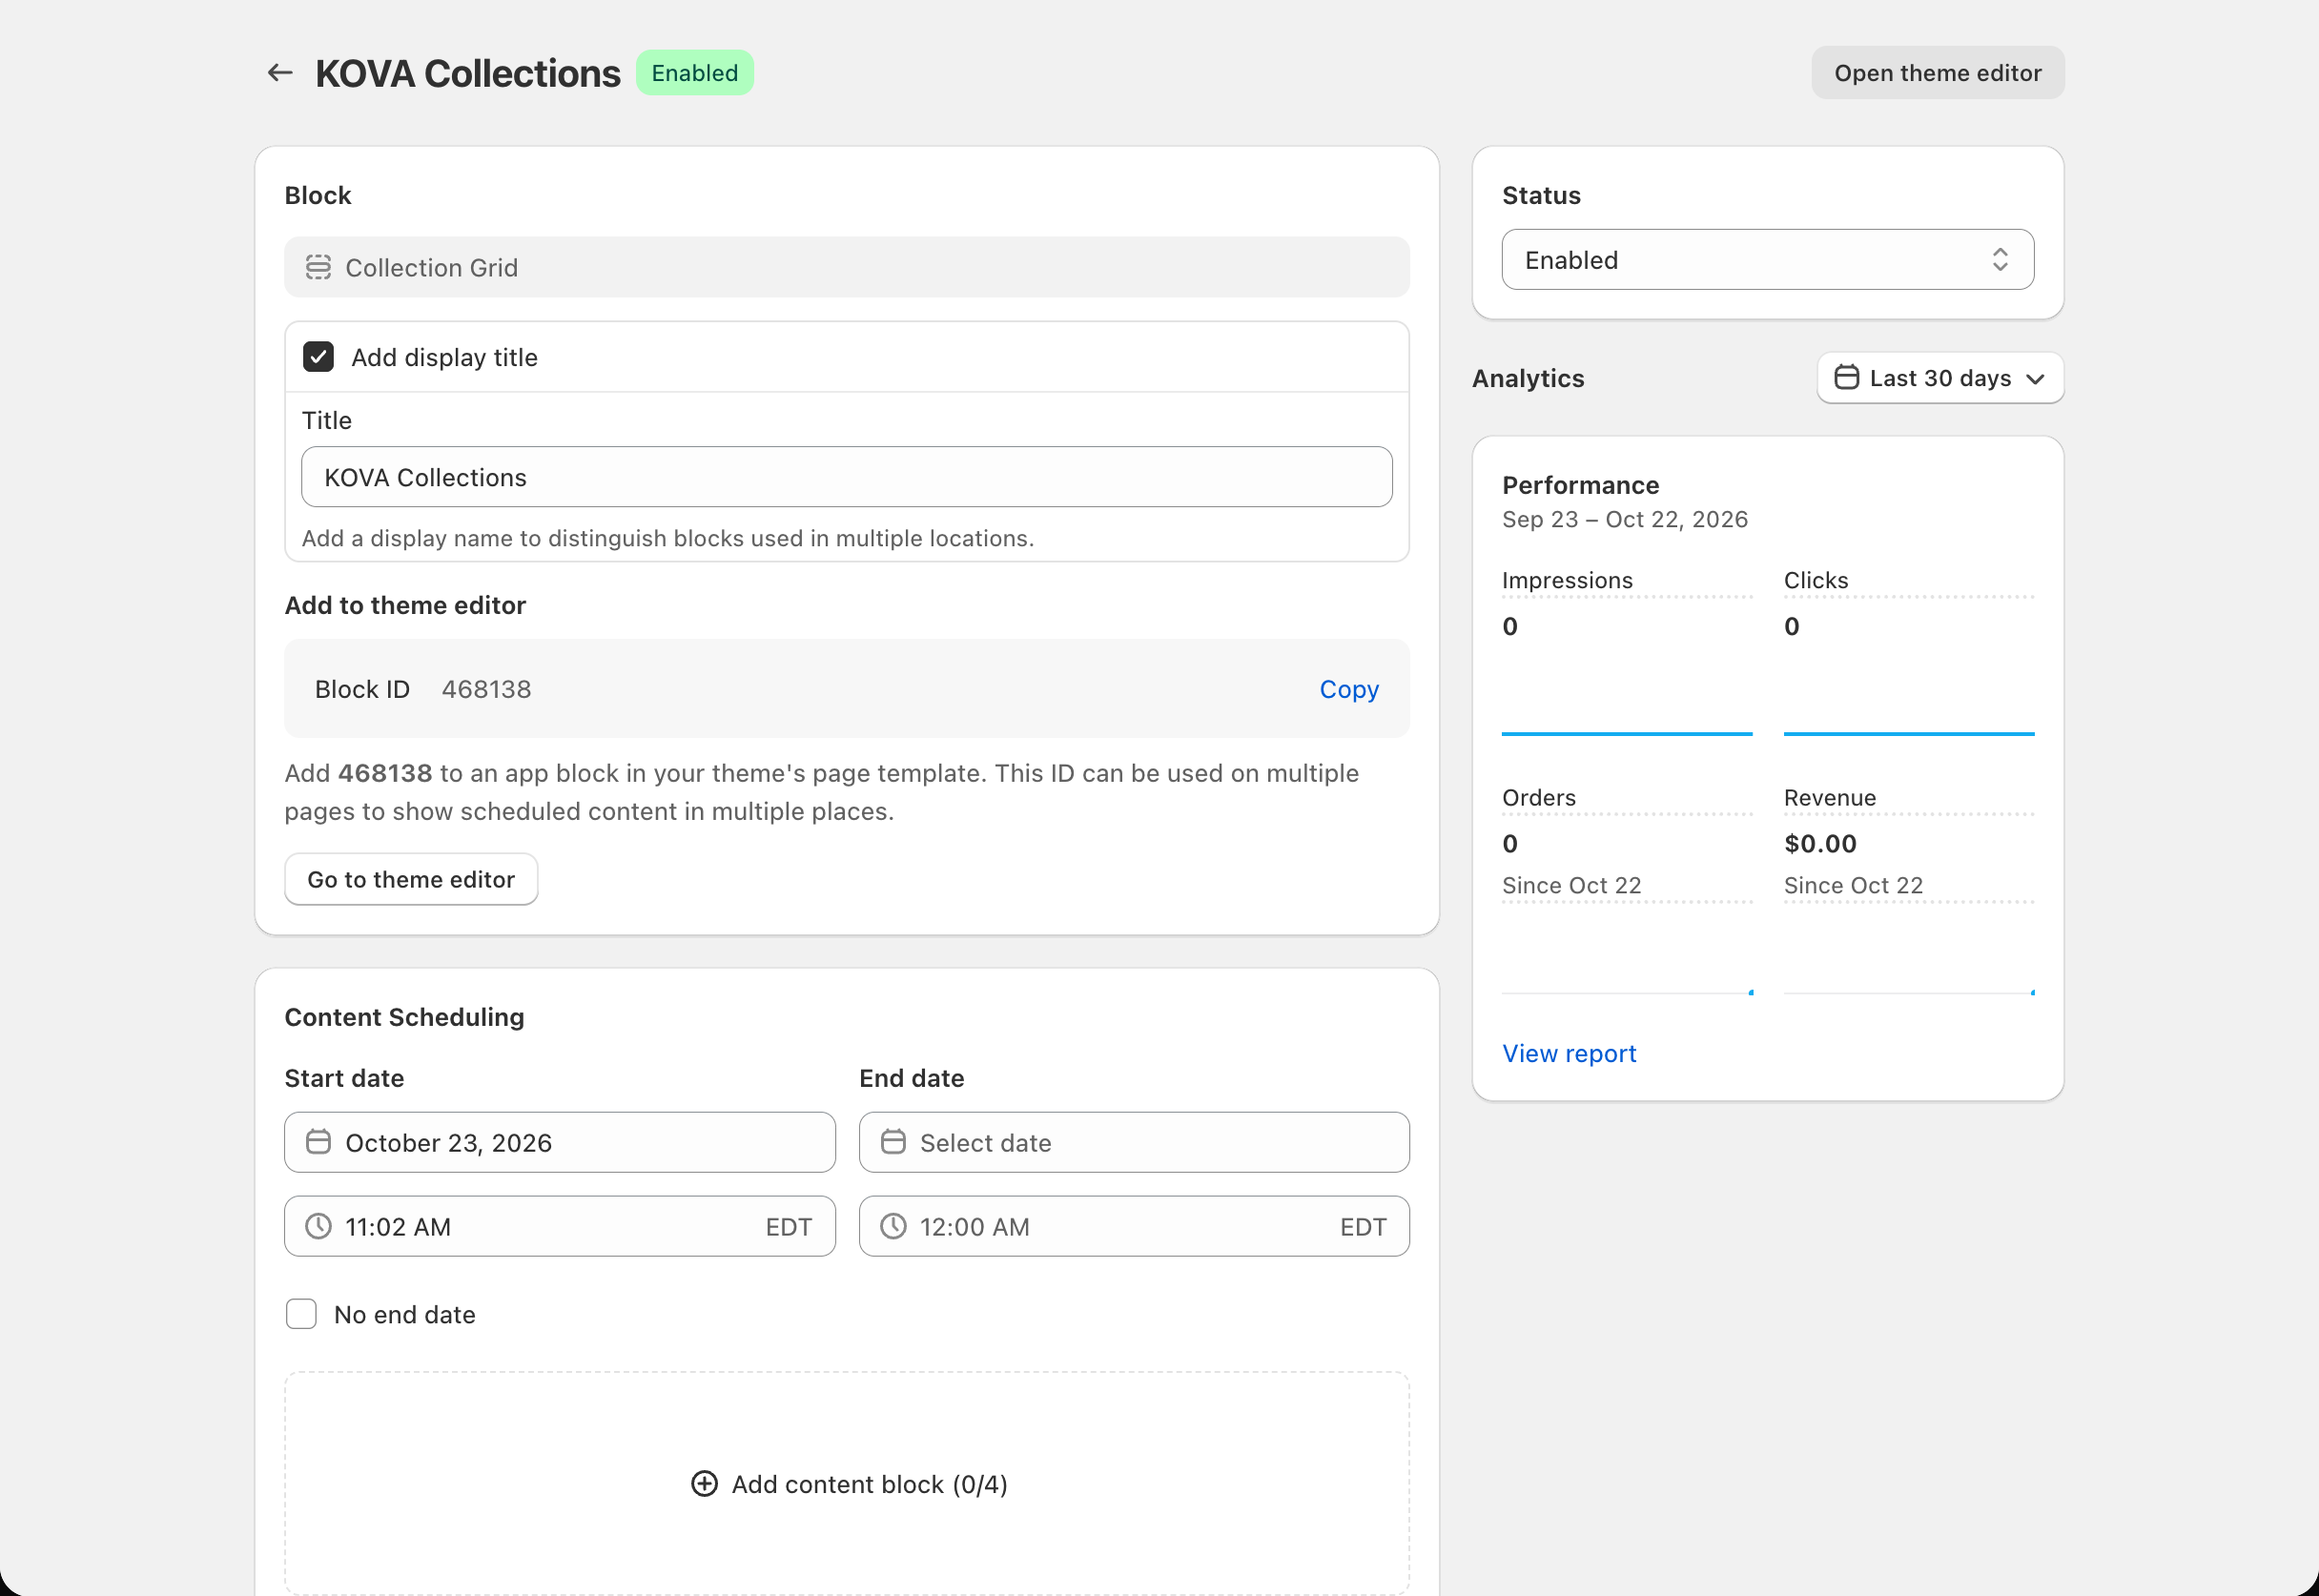Edit the Title input field
This screenshot has height=1596, width=2319.
pyautogui.click(x=846, y=477)
